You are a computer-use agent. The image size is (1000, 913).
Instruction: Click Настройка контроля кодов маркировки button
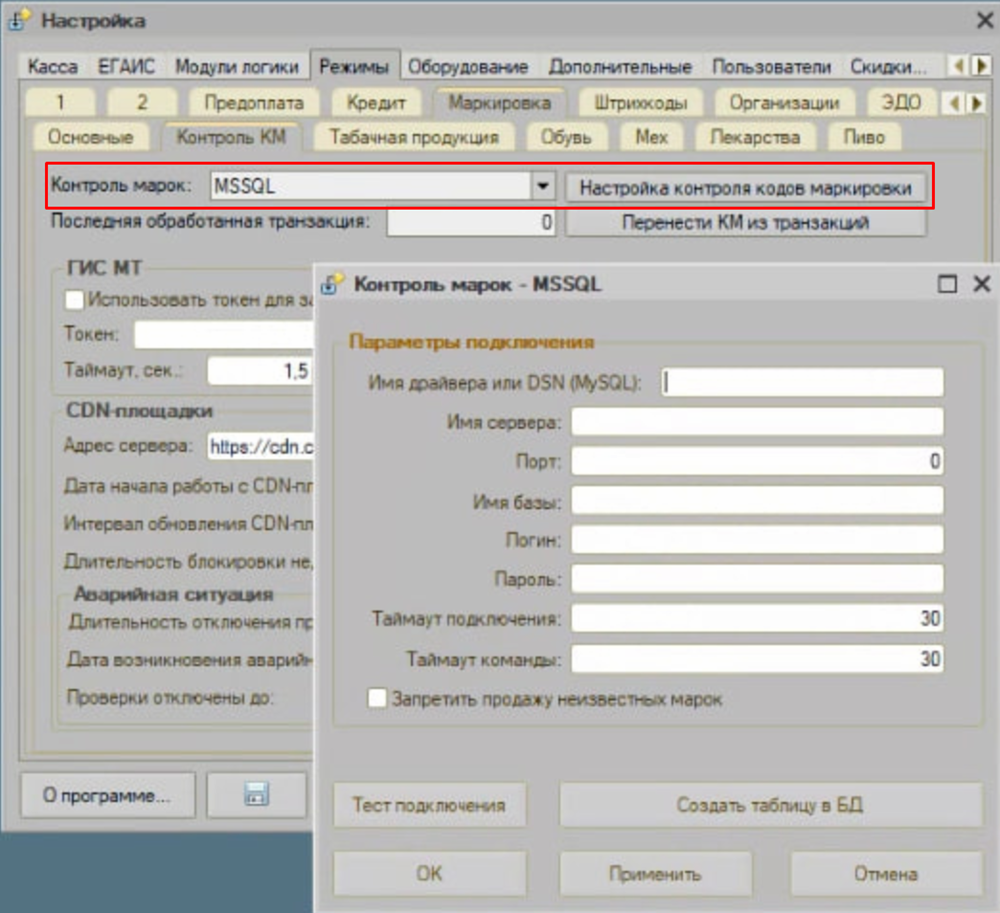746,187
